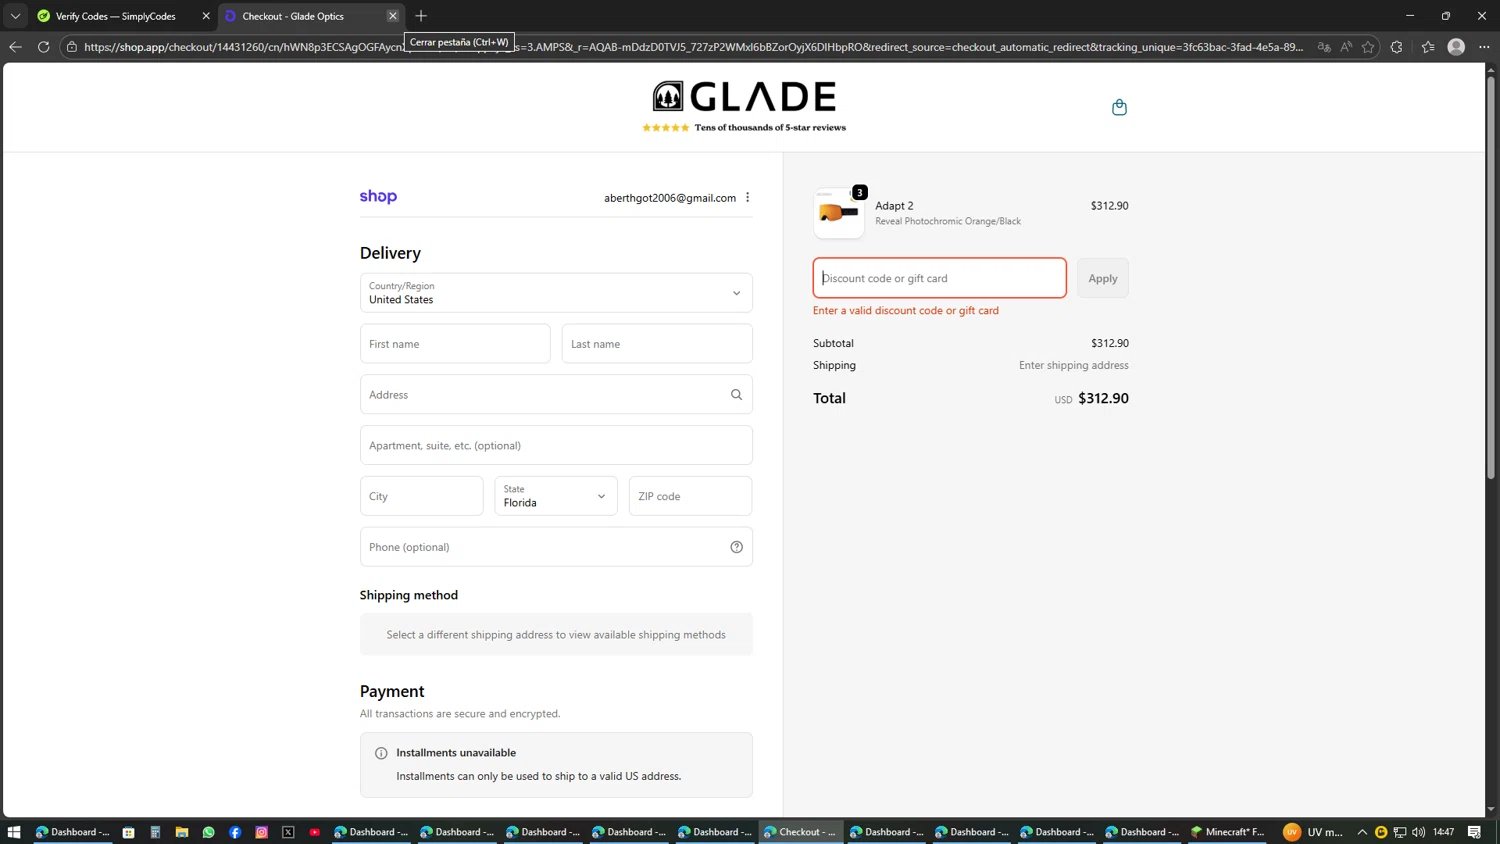Click the aberthgot2006@gmail.com email text
This screenshot has height=844, width=1500.
670,198
